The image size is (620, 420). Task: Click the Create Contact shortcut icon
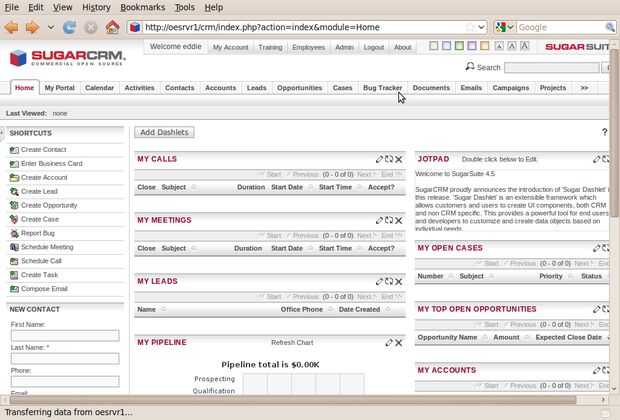pos(14,150)
